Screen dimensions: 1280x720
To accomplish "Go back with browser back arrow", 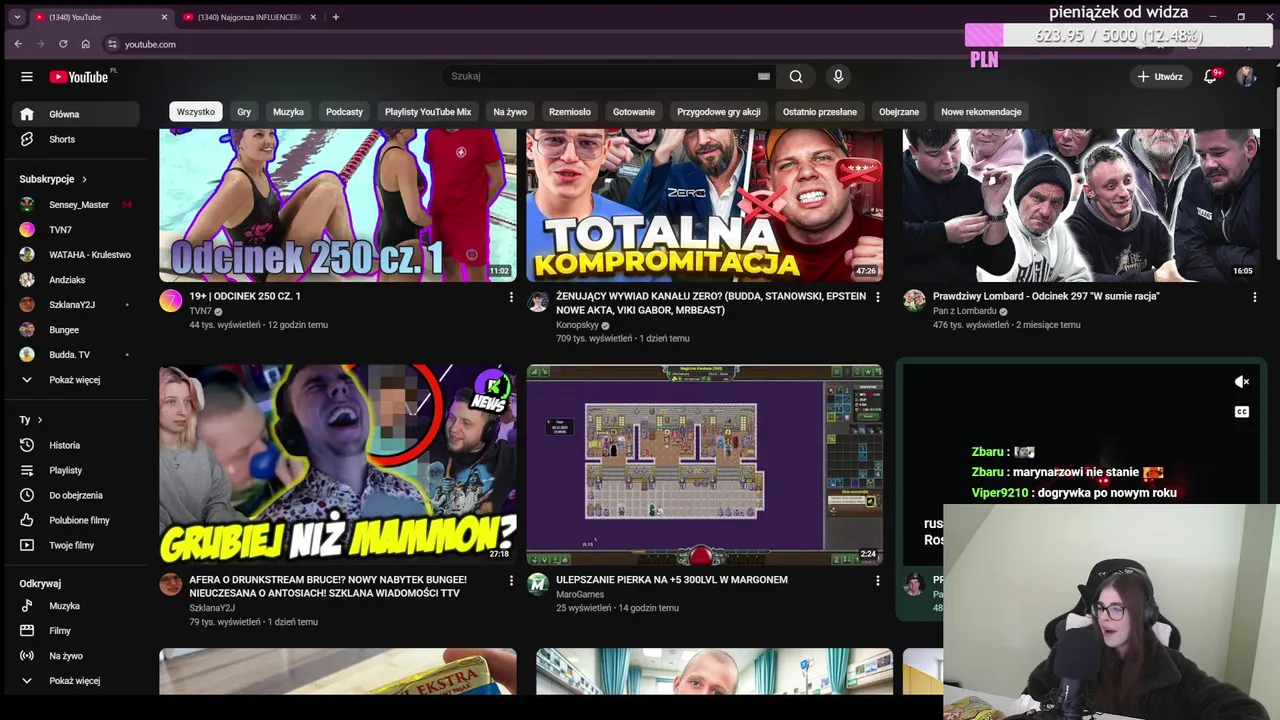I will pyautogui.click(x=18, y=44).
